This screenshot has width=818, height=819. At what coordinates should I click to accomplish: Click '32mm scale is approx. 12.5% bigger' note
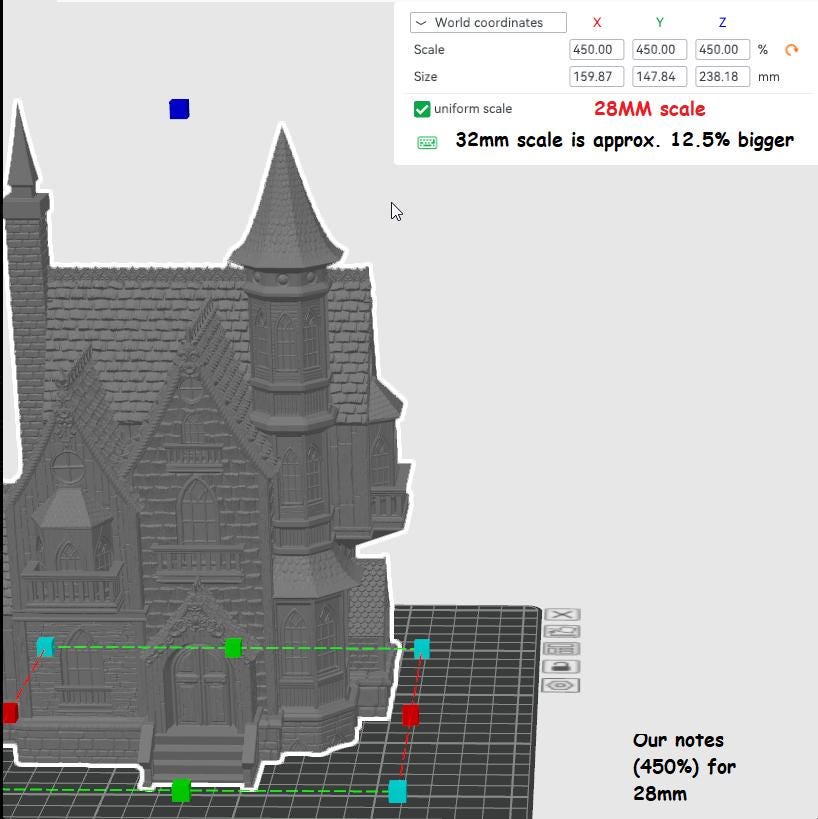pos(624,140)
